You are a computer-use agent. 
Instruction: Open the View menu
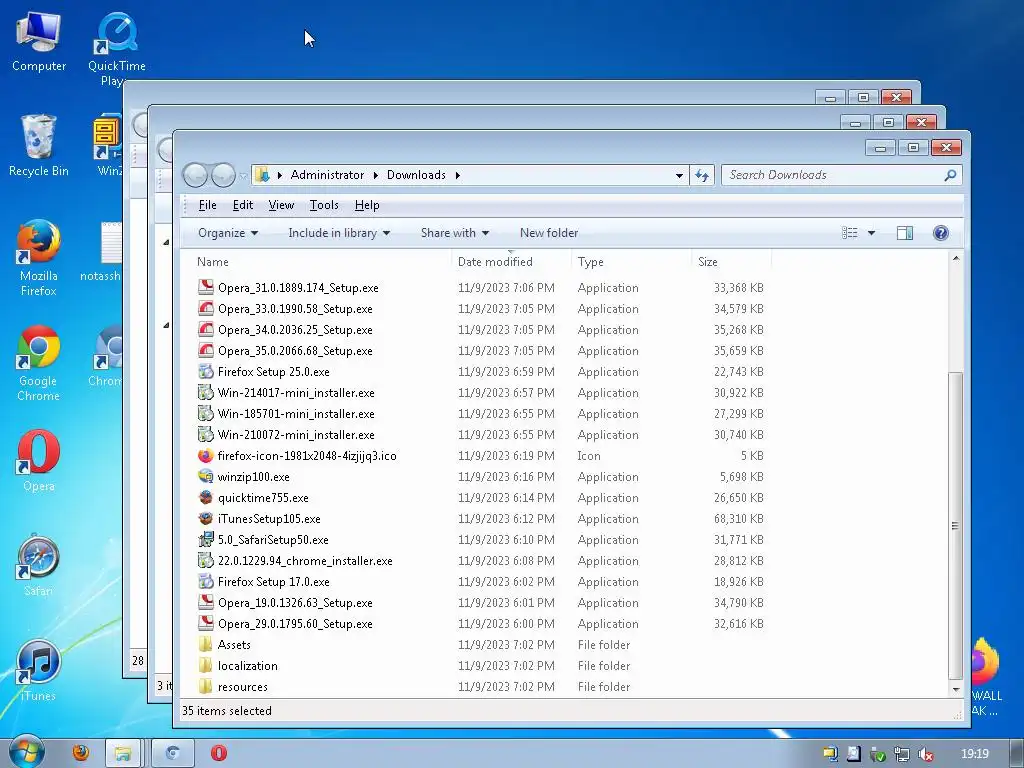tap(281, 205)
